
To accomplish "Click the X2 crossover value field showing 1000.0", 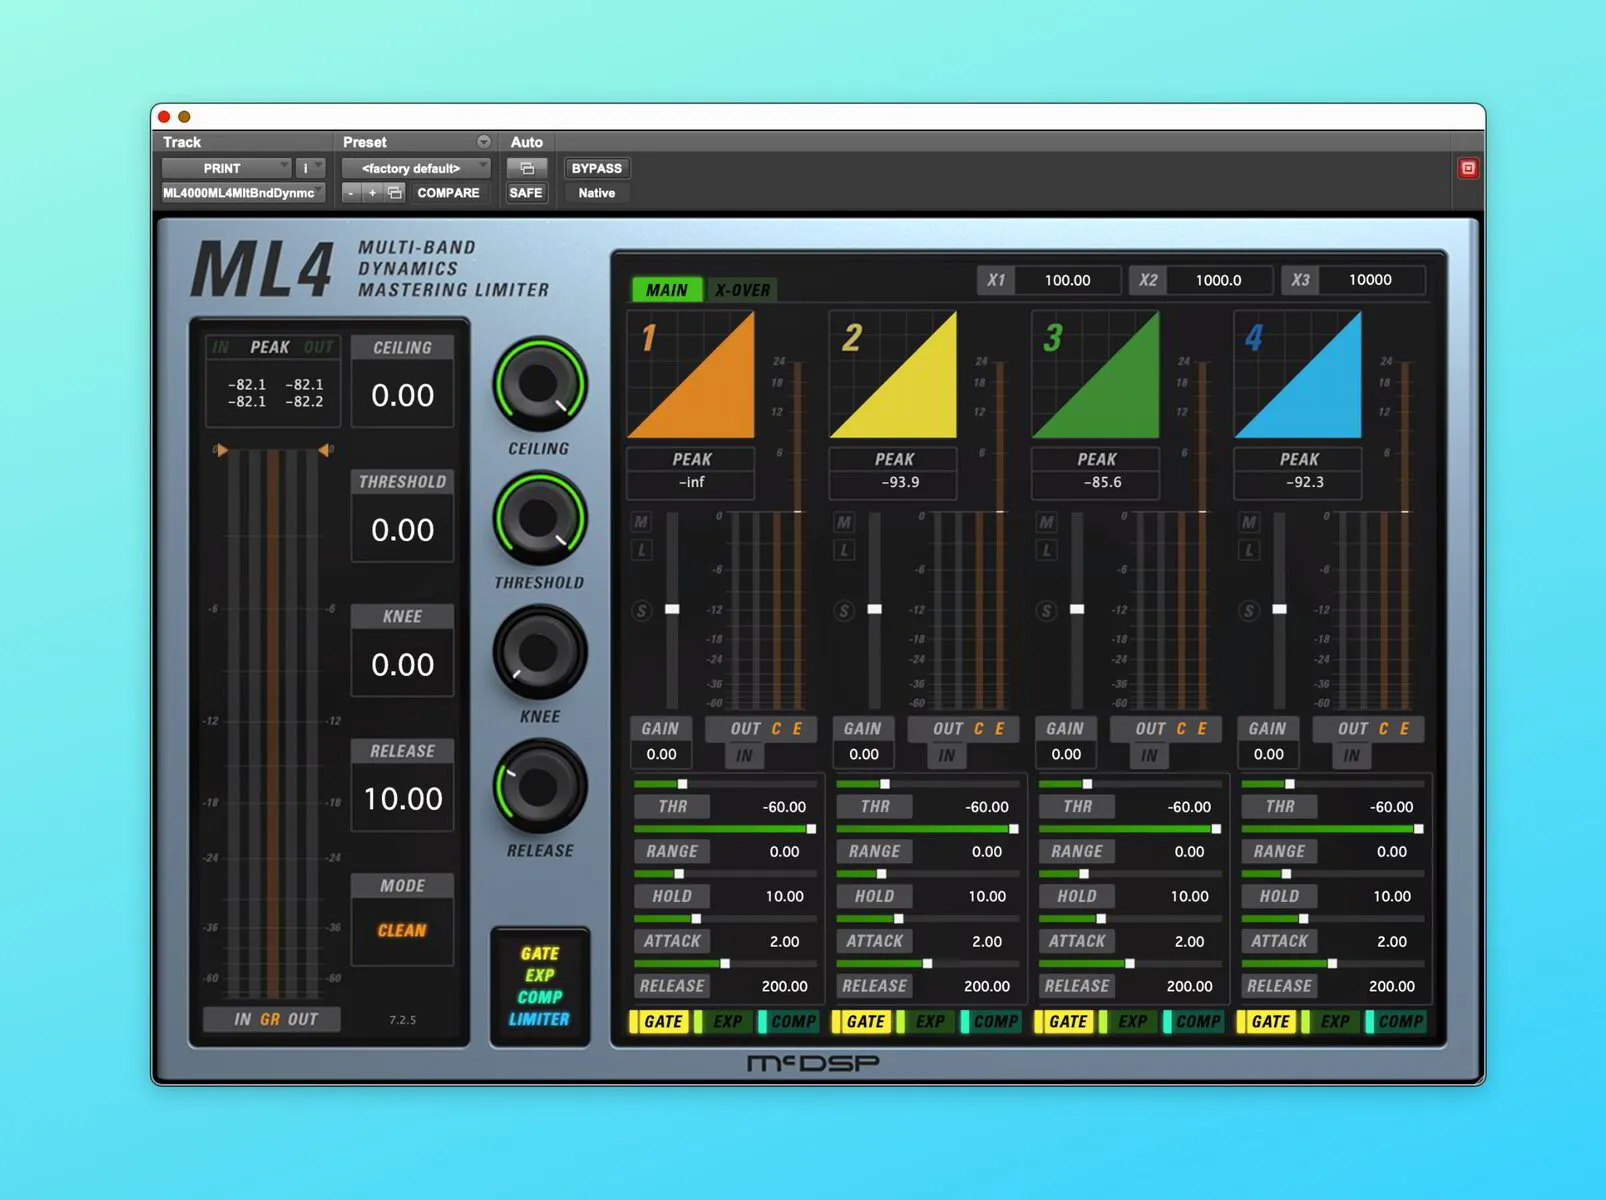I will [x=1220, y=280].
